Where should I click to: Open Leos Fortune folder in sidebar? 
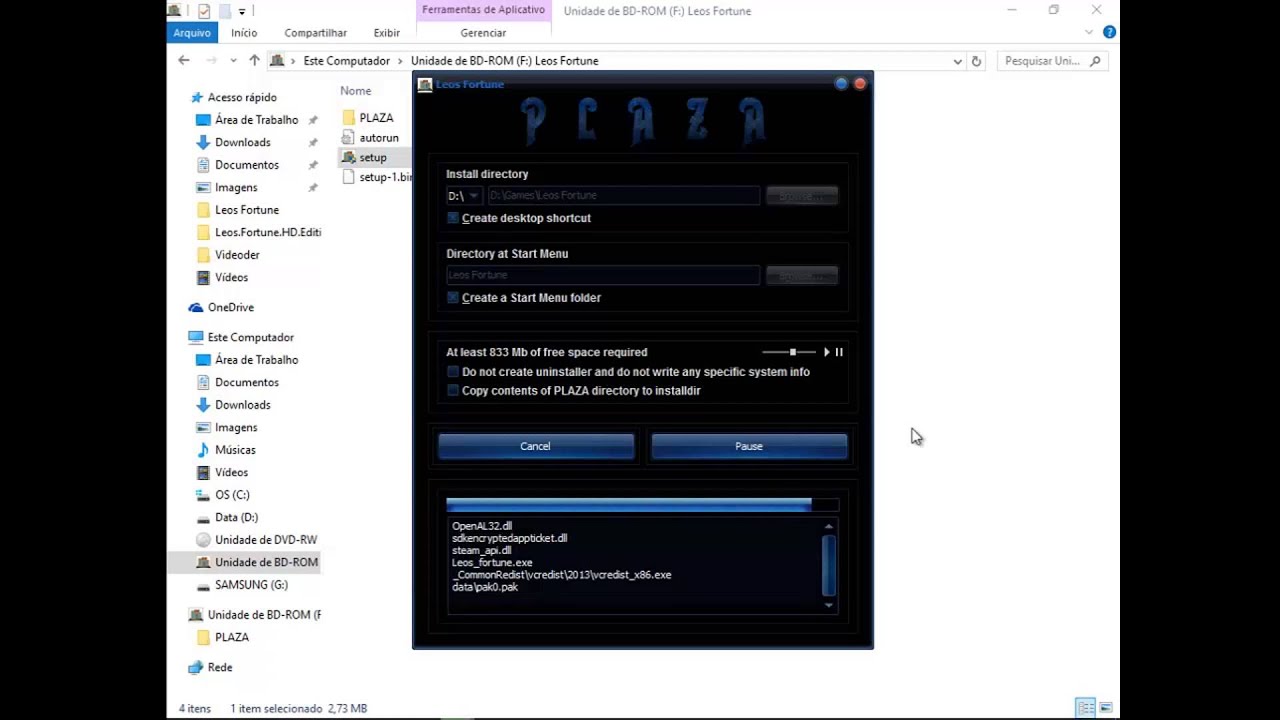[x=247, y=210]
